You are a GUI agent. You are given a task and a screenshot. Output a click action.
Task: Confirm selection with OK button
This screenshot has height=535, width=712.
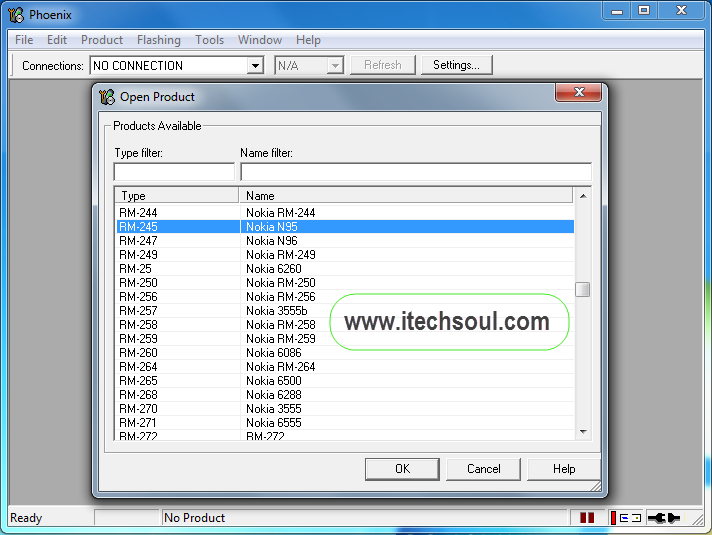click(402, 469)
